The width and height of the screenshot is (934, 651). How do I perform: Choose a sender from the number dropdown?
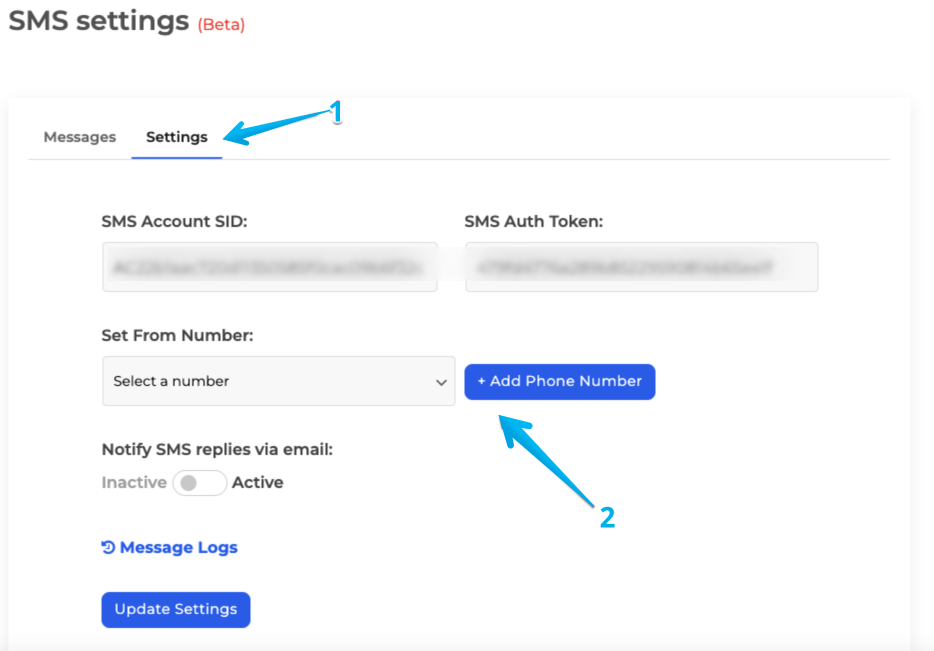click(278, 381)
